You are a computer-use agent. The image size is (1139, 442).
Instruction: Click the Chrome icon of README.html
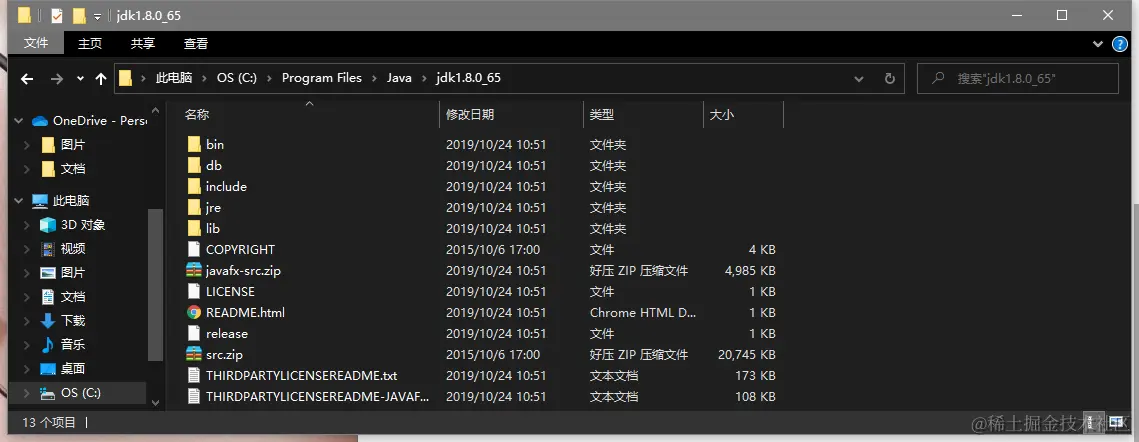[x=194, y=313]
